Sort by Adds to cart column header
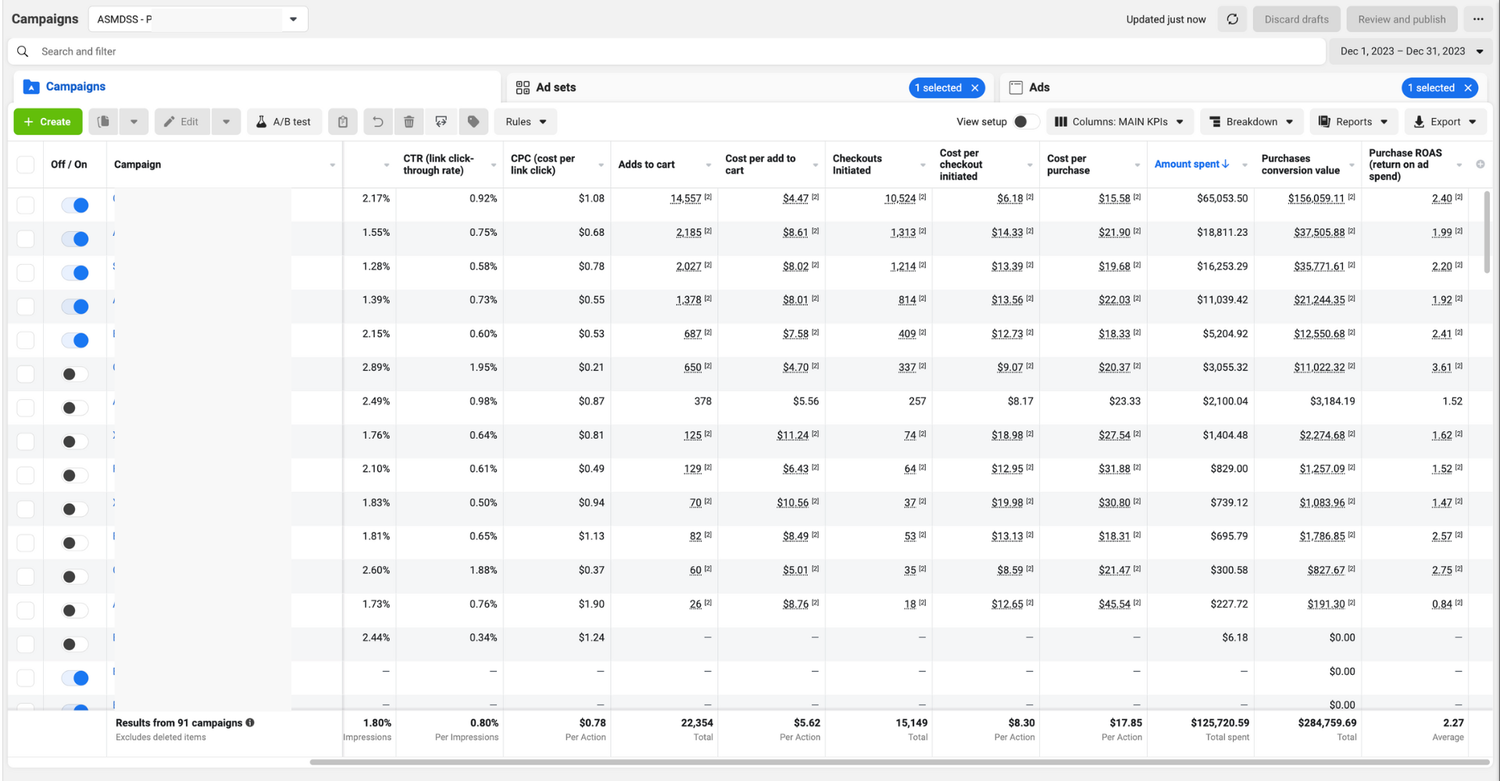Screen dimensions: 1500x781 point(646,164)
